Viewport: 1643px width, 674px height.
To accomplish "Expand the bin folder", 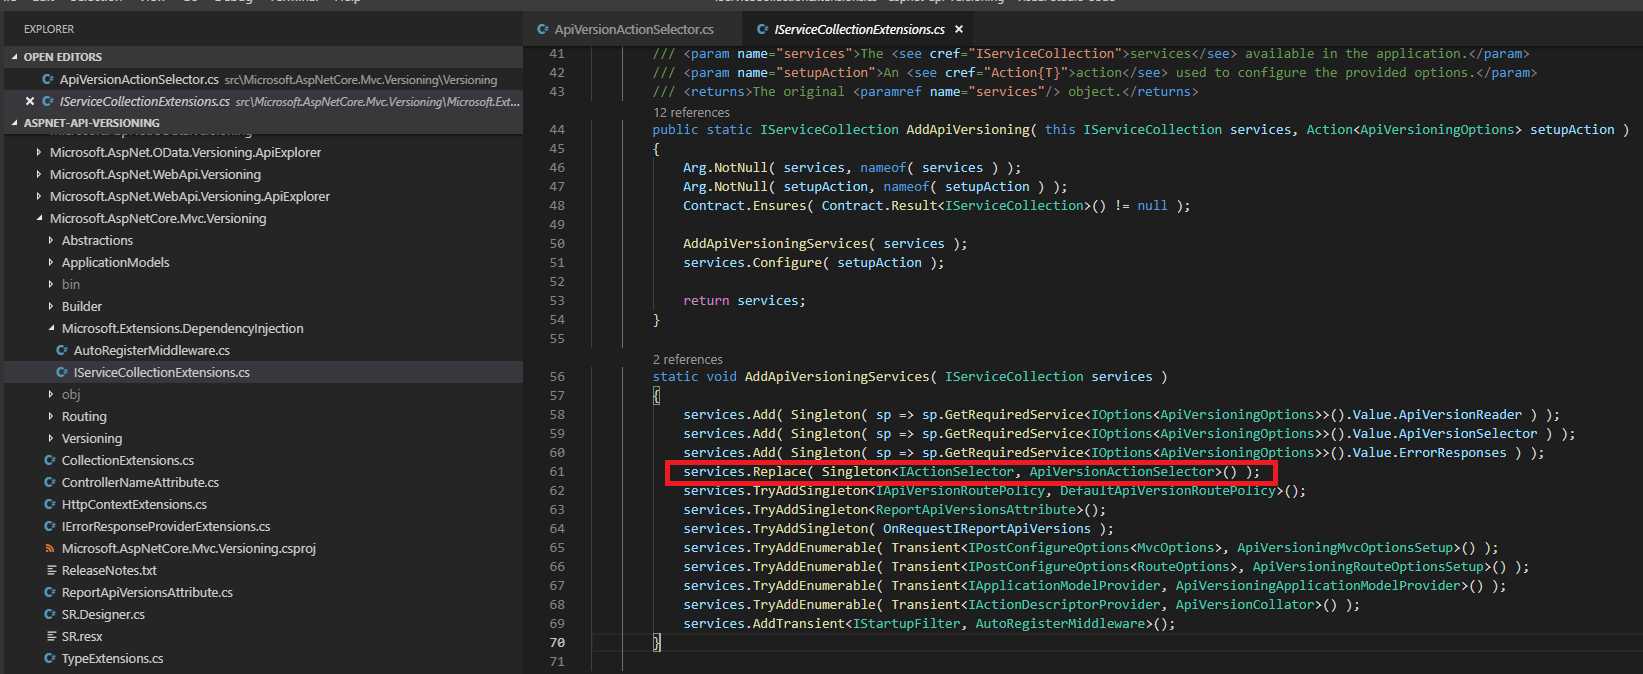I will [51, 284].
